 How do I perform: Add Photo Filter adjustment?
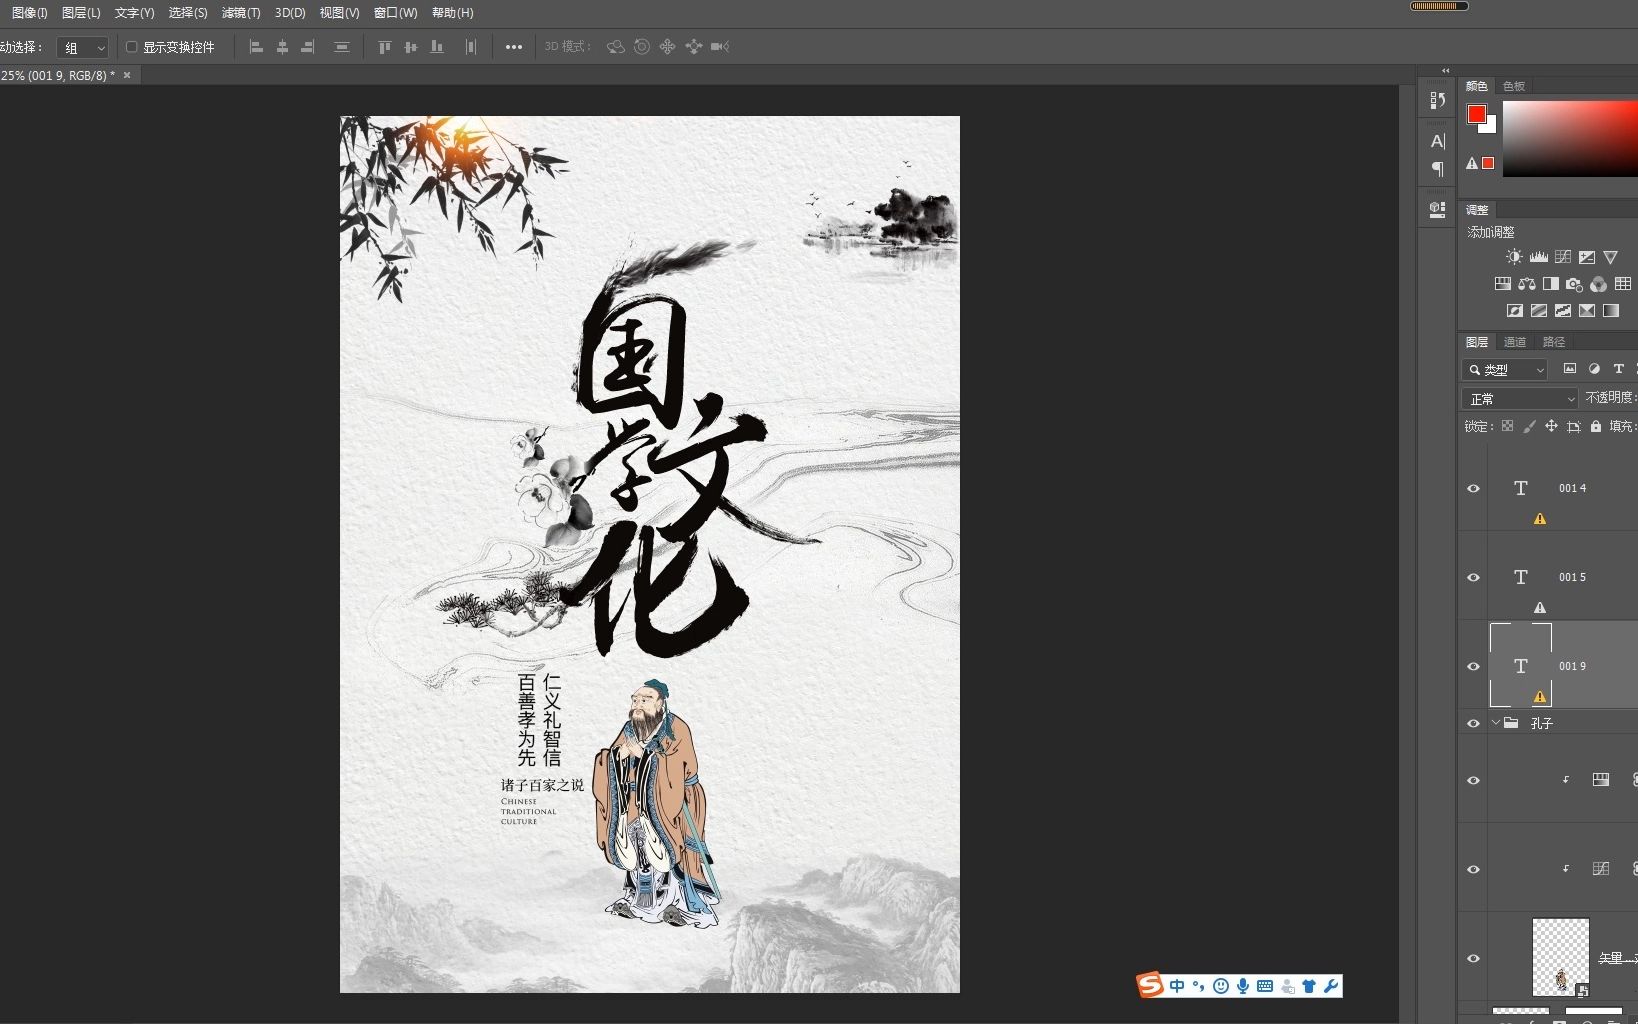point(1575,284)
